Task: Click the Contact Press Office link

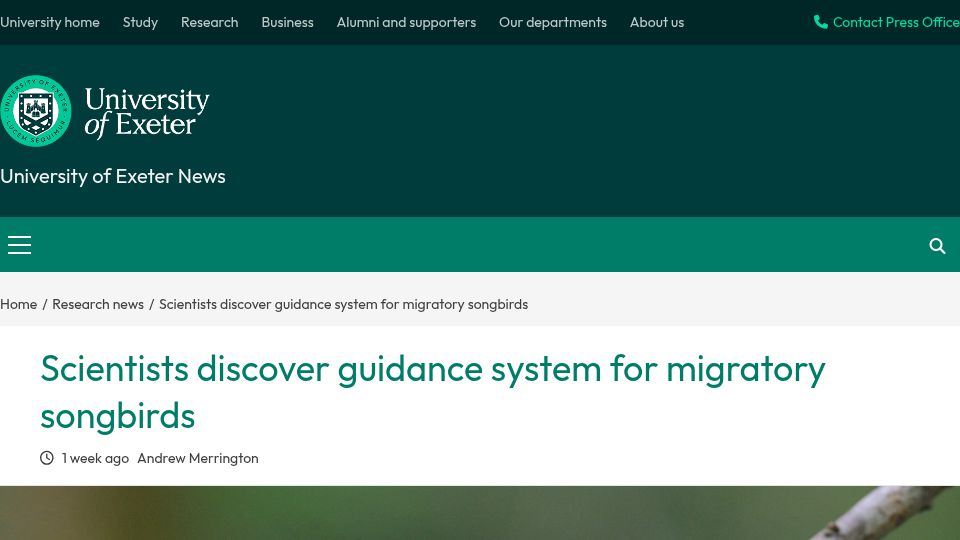Action: coord(896,22)
